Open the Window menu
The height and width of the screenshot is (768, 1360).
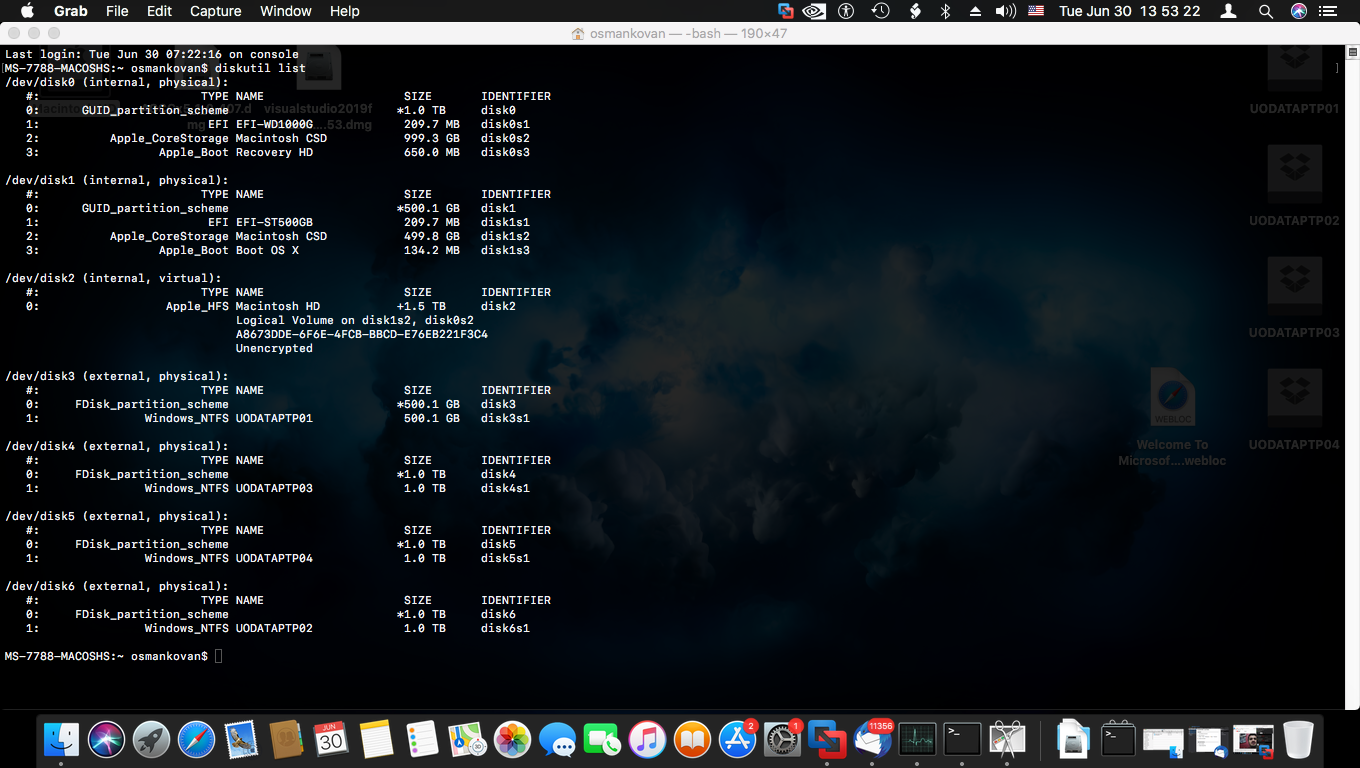(x=285, y=11)
